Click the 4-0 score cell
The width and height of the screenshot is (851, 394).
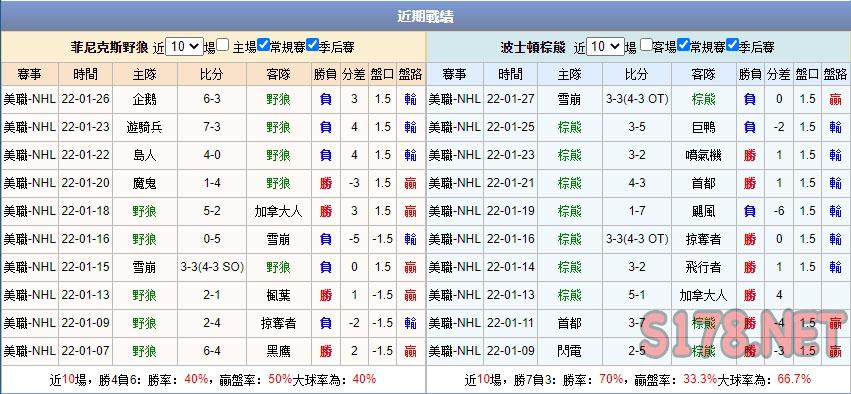click(212, 155)
